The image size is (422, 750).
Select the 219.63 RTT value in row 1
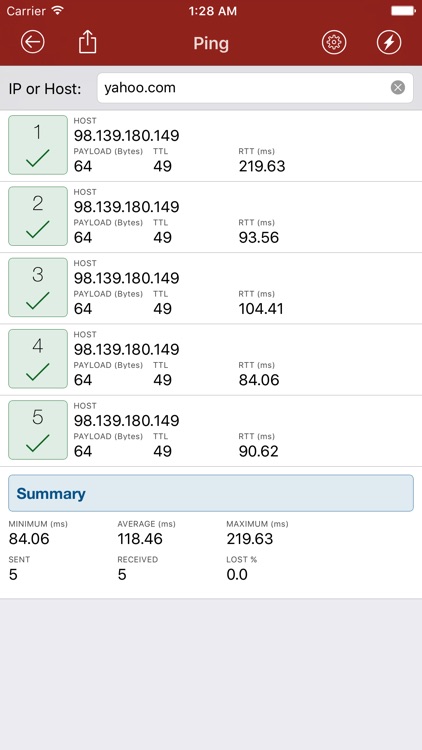[262, 166]
